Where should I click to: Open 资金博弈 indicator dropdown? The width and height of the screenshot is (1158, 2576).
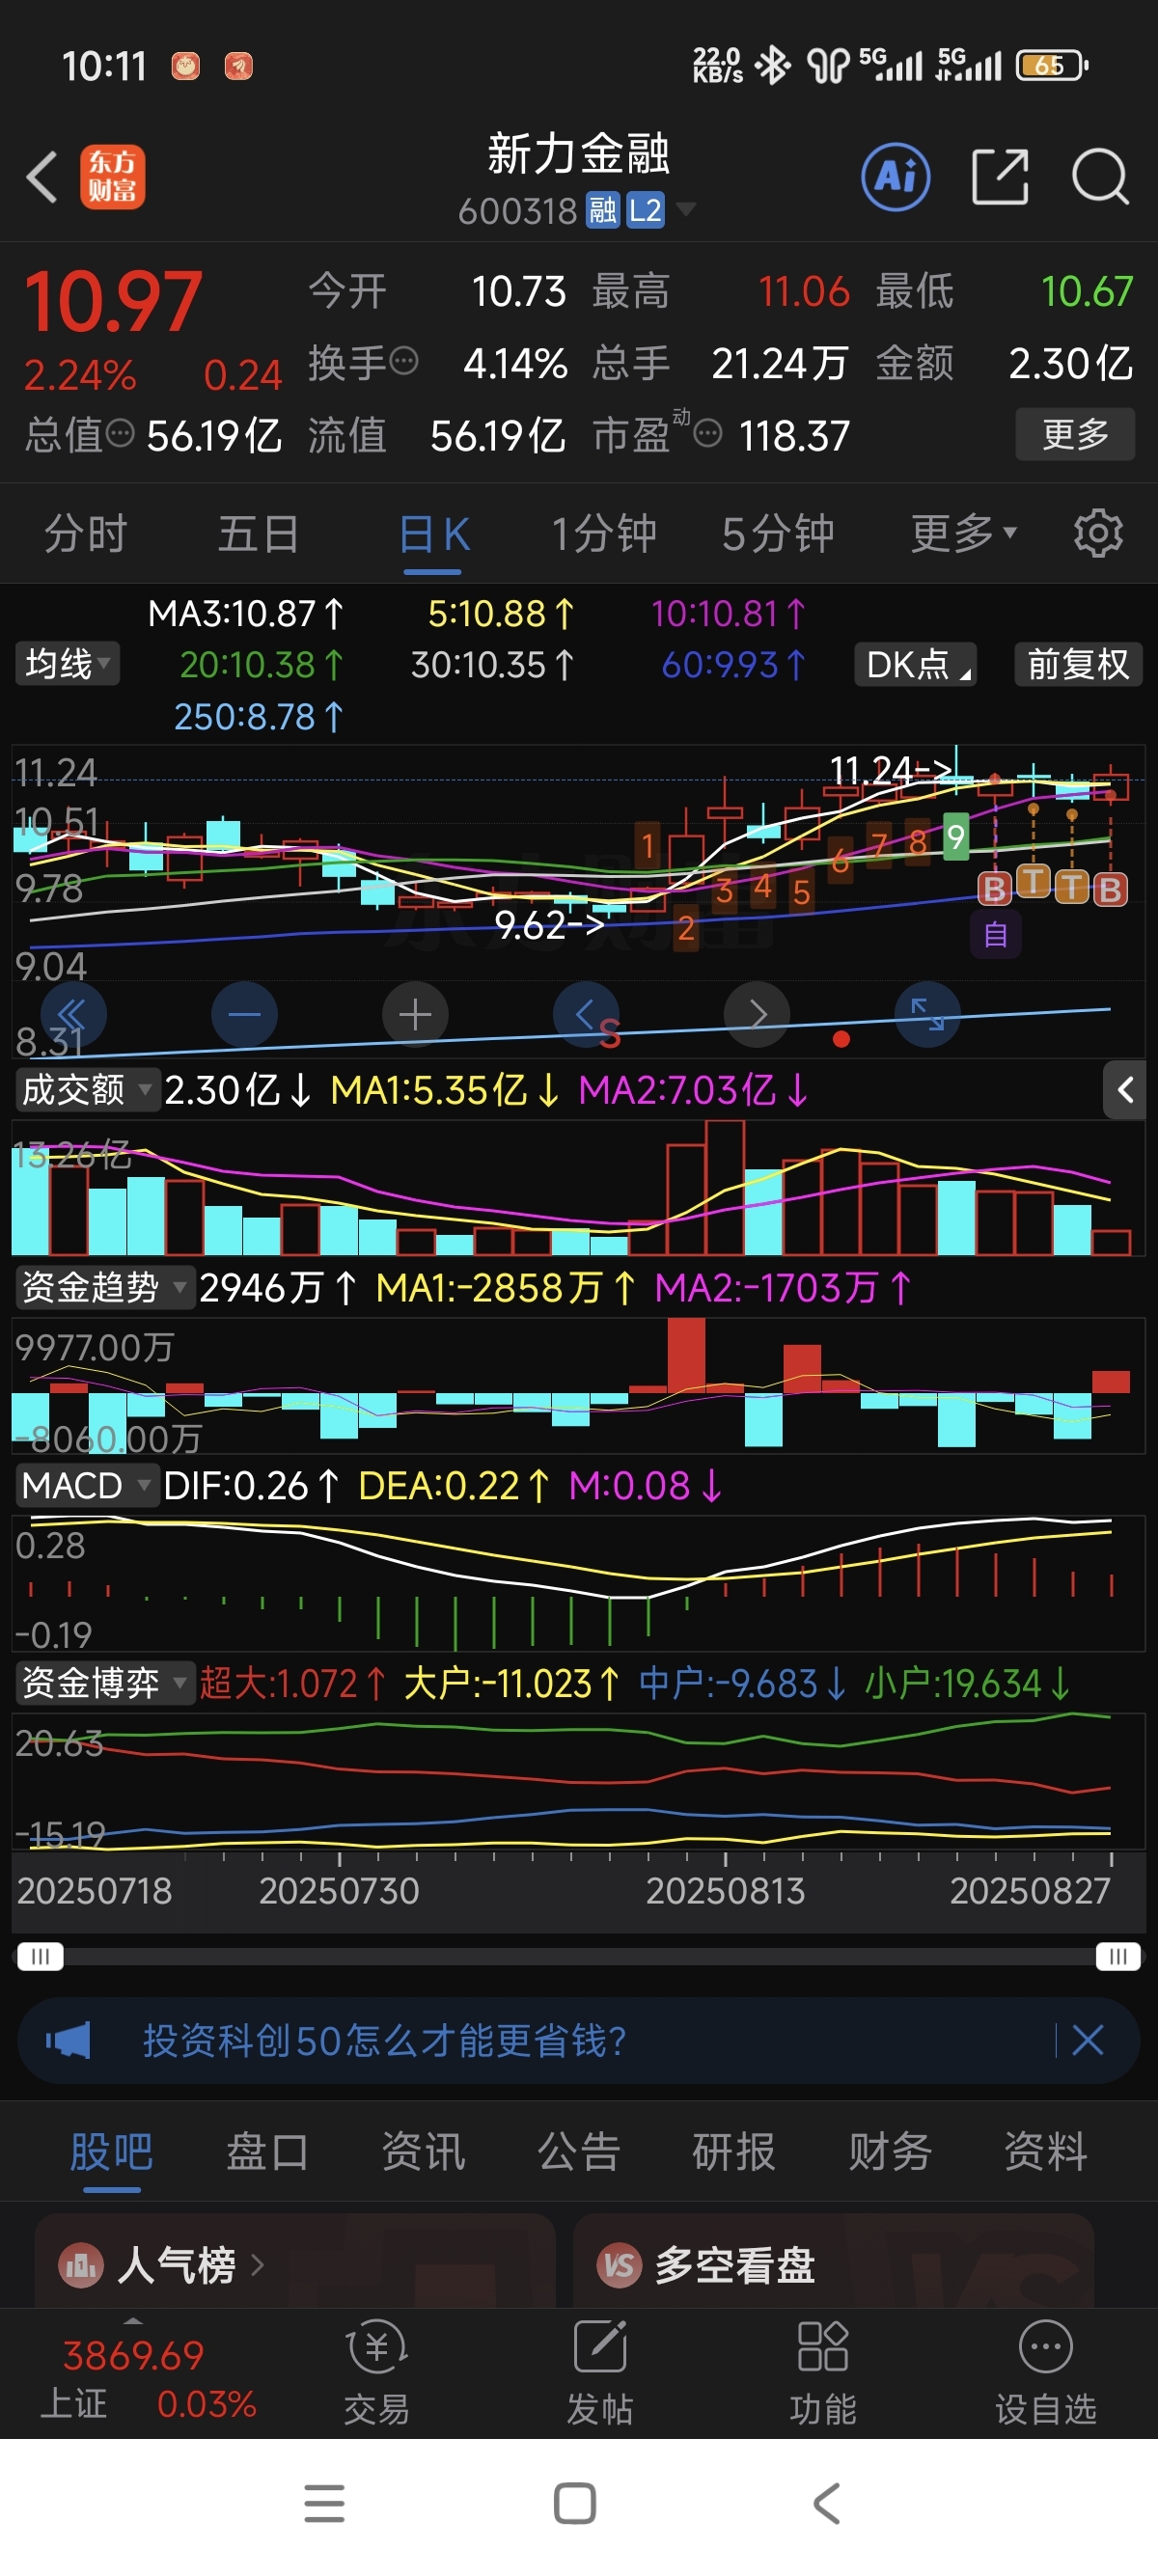(x=104, y=1683)
